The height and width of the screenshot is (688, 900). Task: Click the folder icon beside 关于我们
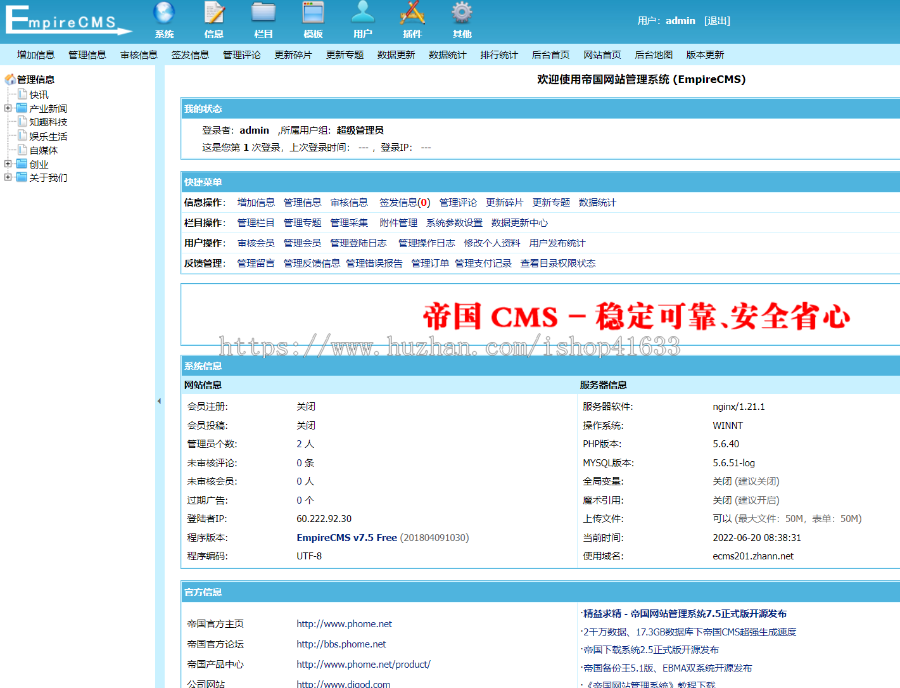tap(22, 177)
